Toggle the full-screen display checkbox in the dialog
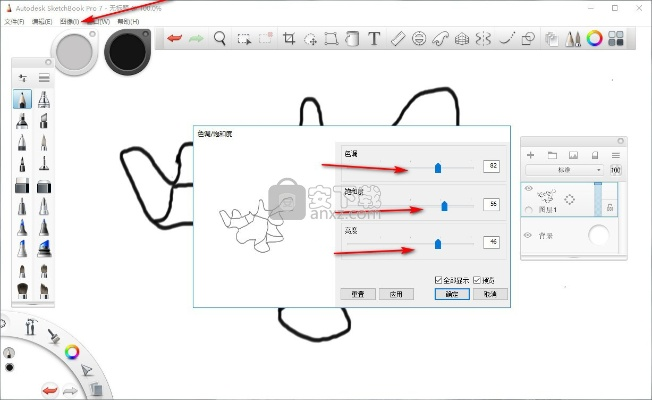This screenshot has width=652, height=400. (438, 280)
